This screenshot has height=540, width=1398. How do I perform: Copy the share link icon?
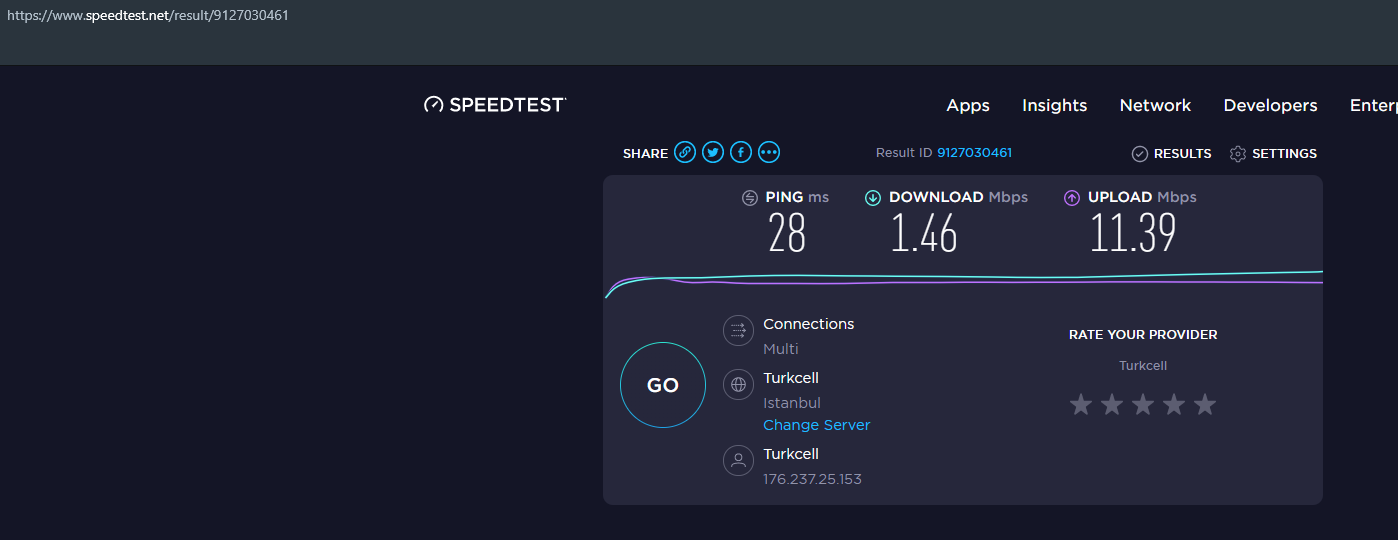685,152
